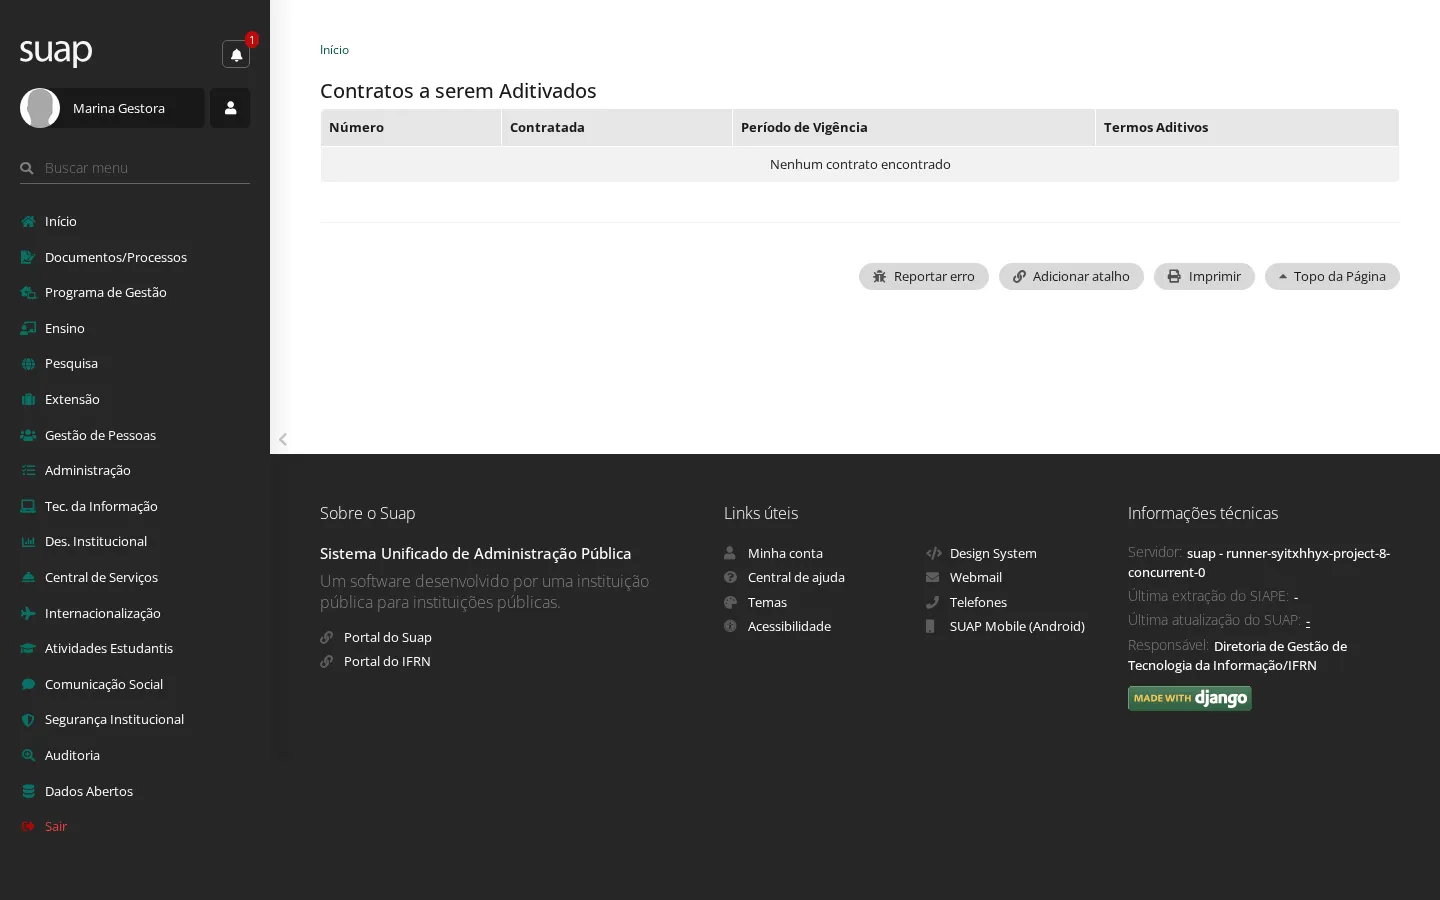This screenshot has width=1440, height=900.
Task: Click the user profile icon button
Action: coord(230,108)
